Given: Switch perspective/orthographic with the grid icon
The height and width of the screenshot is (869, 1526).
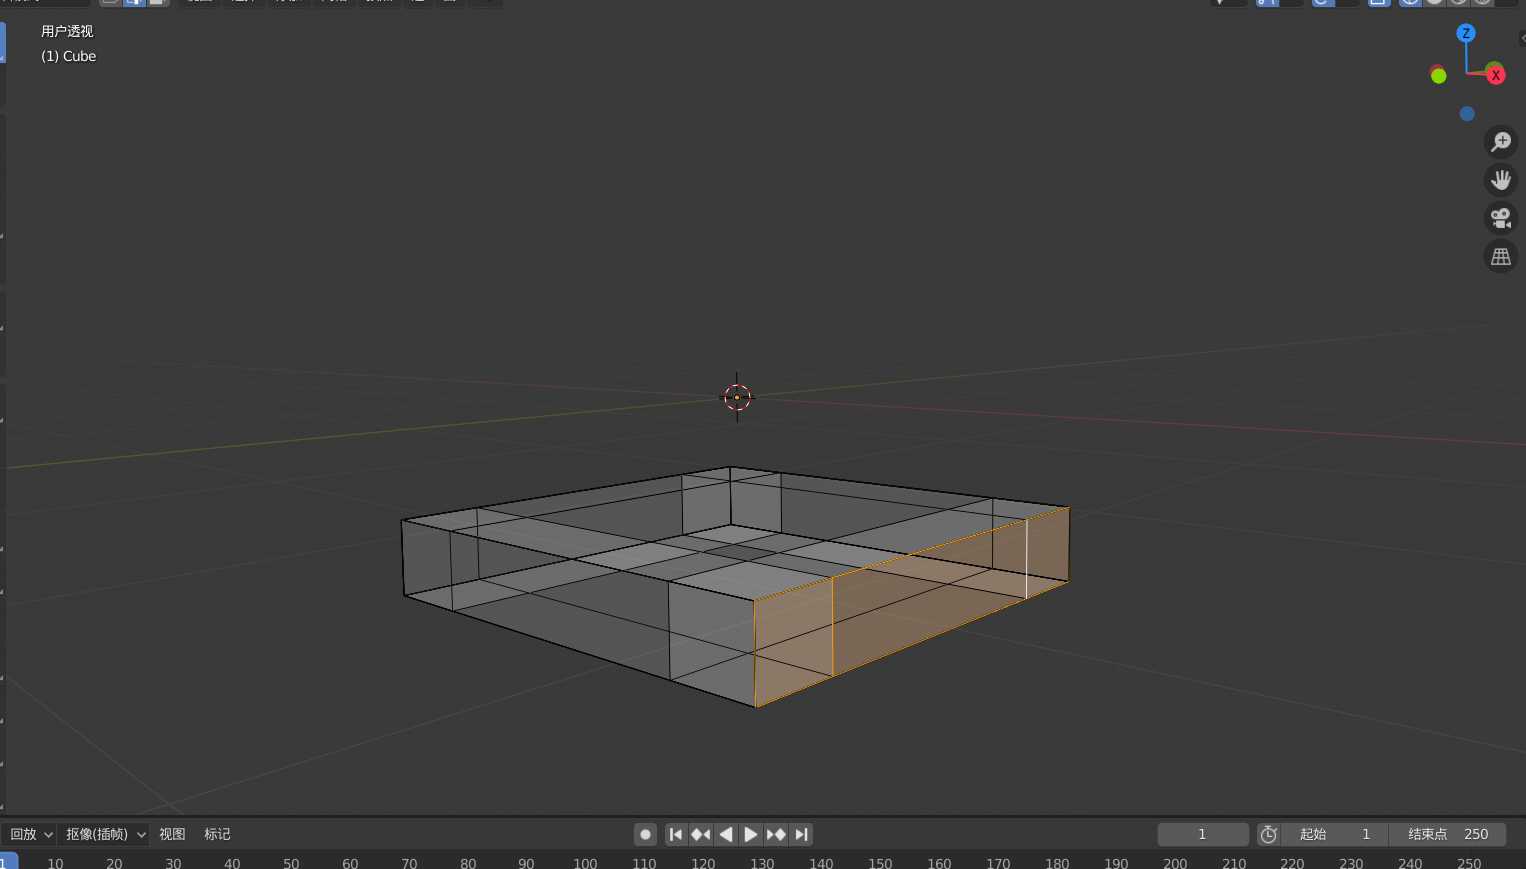Looking at the screenshot, I should coord(1501,256).
